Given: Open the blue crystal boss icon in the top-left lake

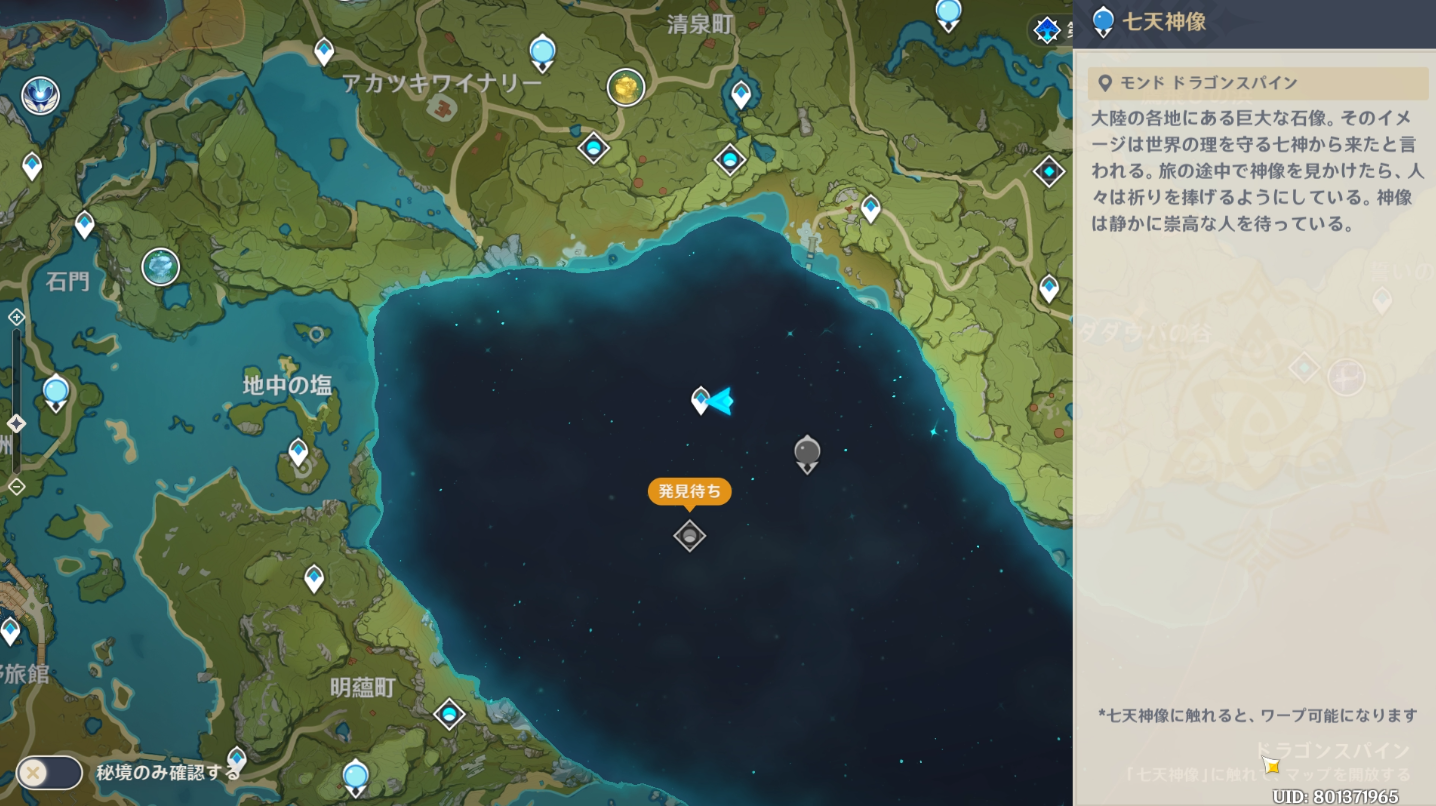Looking at the screenshot, I should (40, 96).
